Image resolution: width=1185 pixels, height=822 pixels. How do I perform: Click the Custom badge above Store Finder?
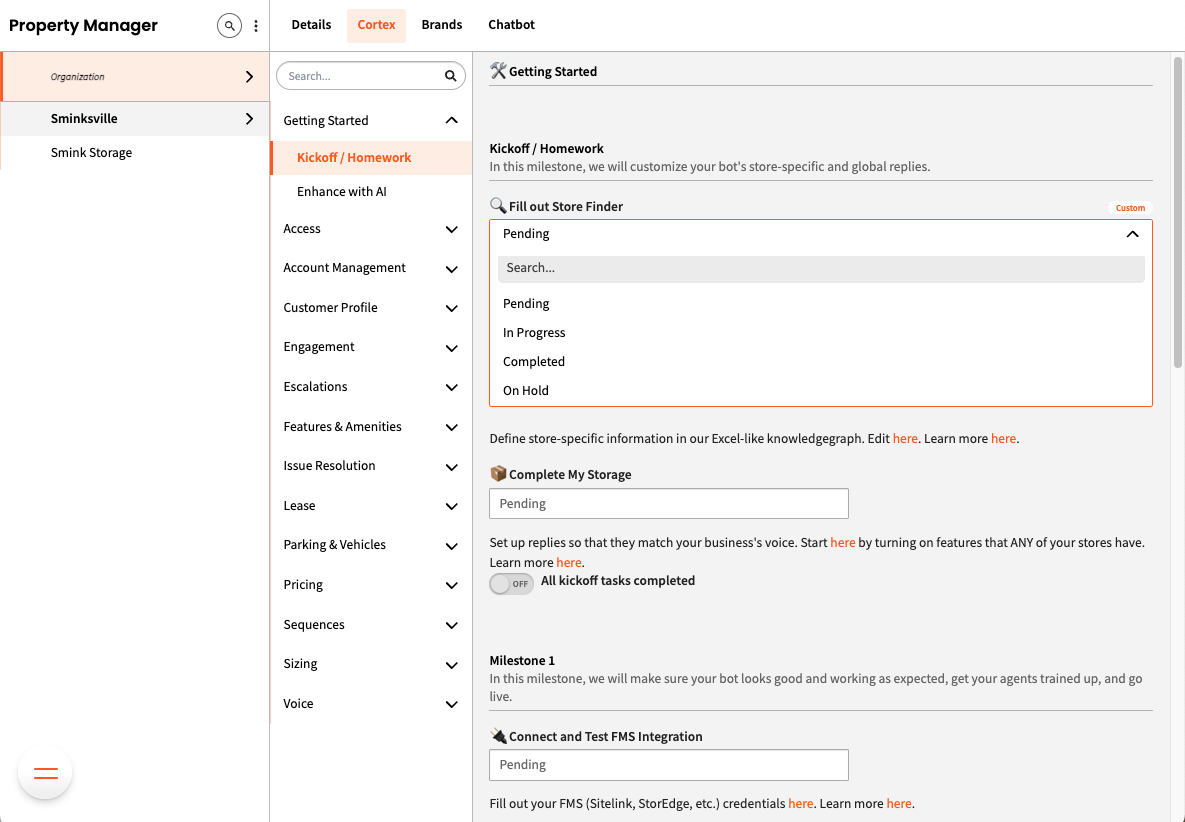pos(1130,208)
